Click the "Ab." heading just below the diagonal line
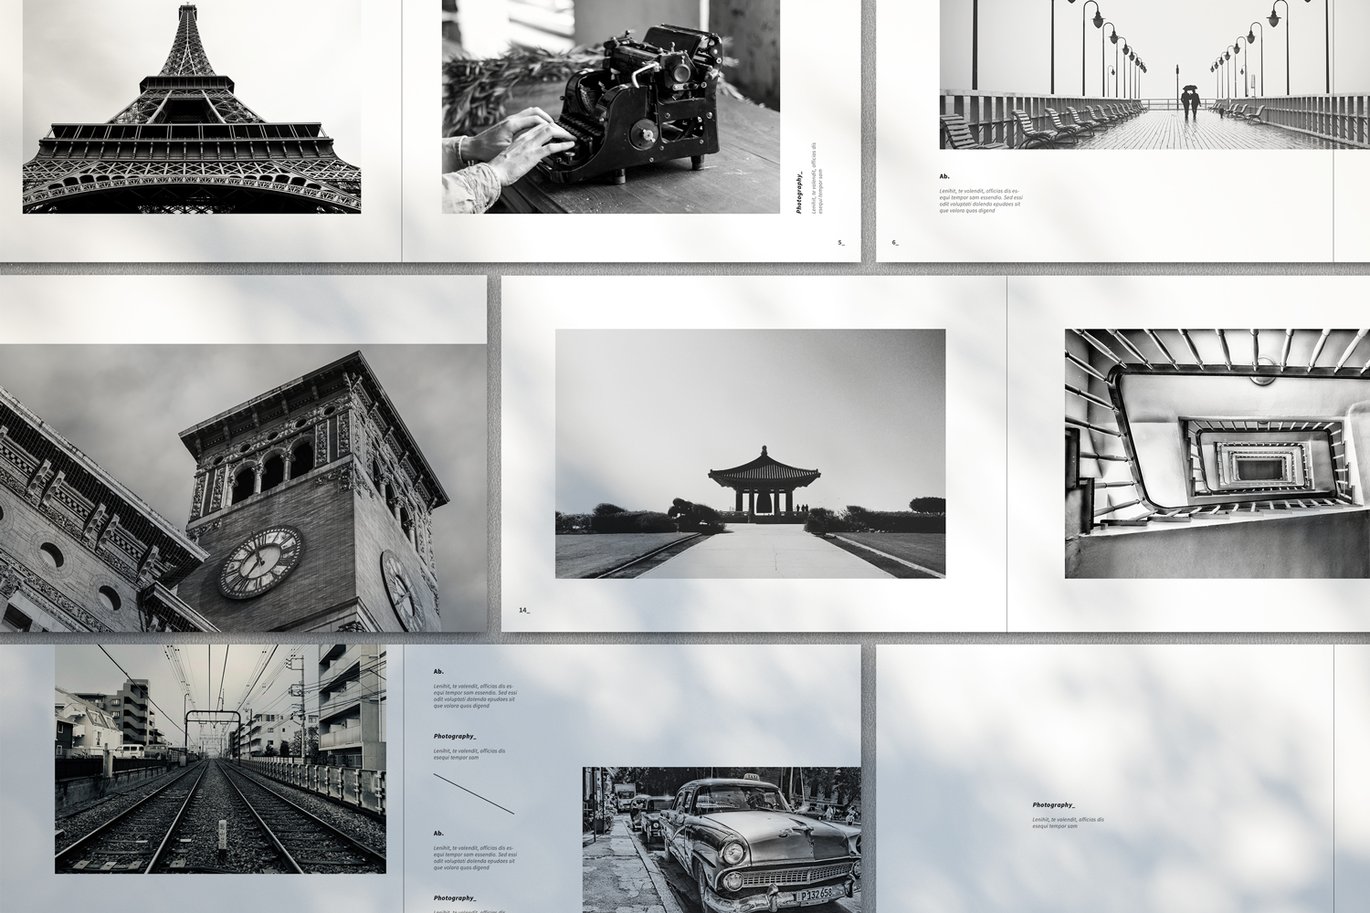The image size is (1370, 913). [438, 833]
